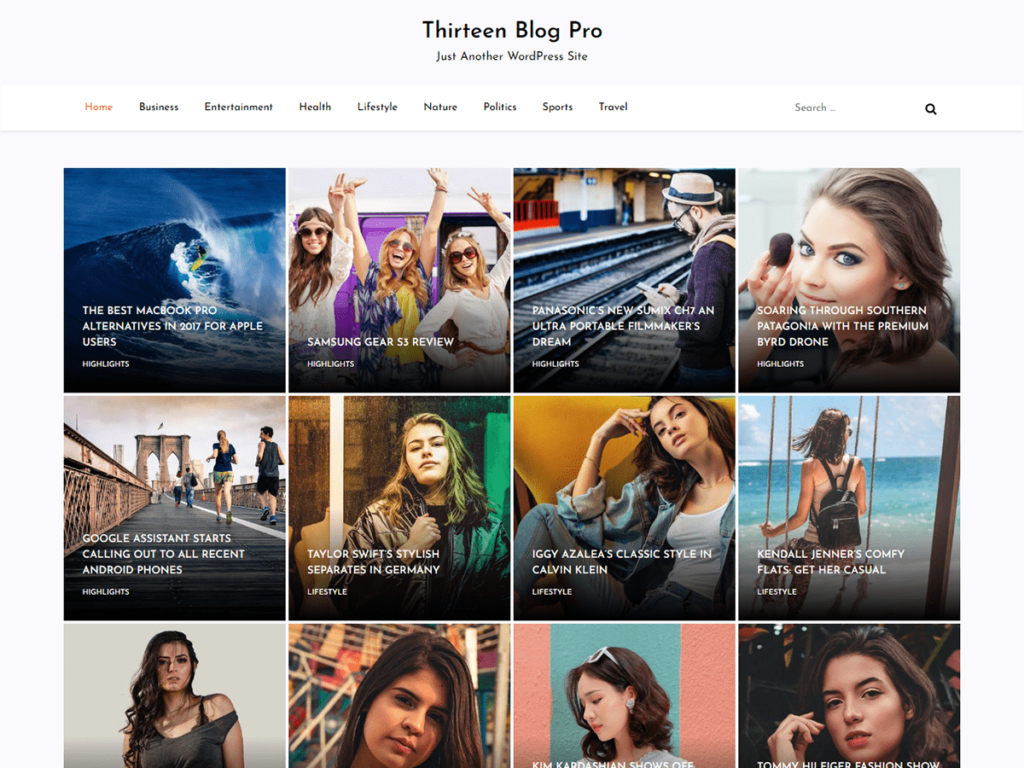Viewport: 1024px width, 768px height.
Task: Click thumbnail of woman before colorful wall
Action: tap(399, 696)
